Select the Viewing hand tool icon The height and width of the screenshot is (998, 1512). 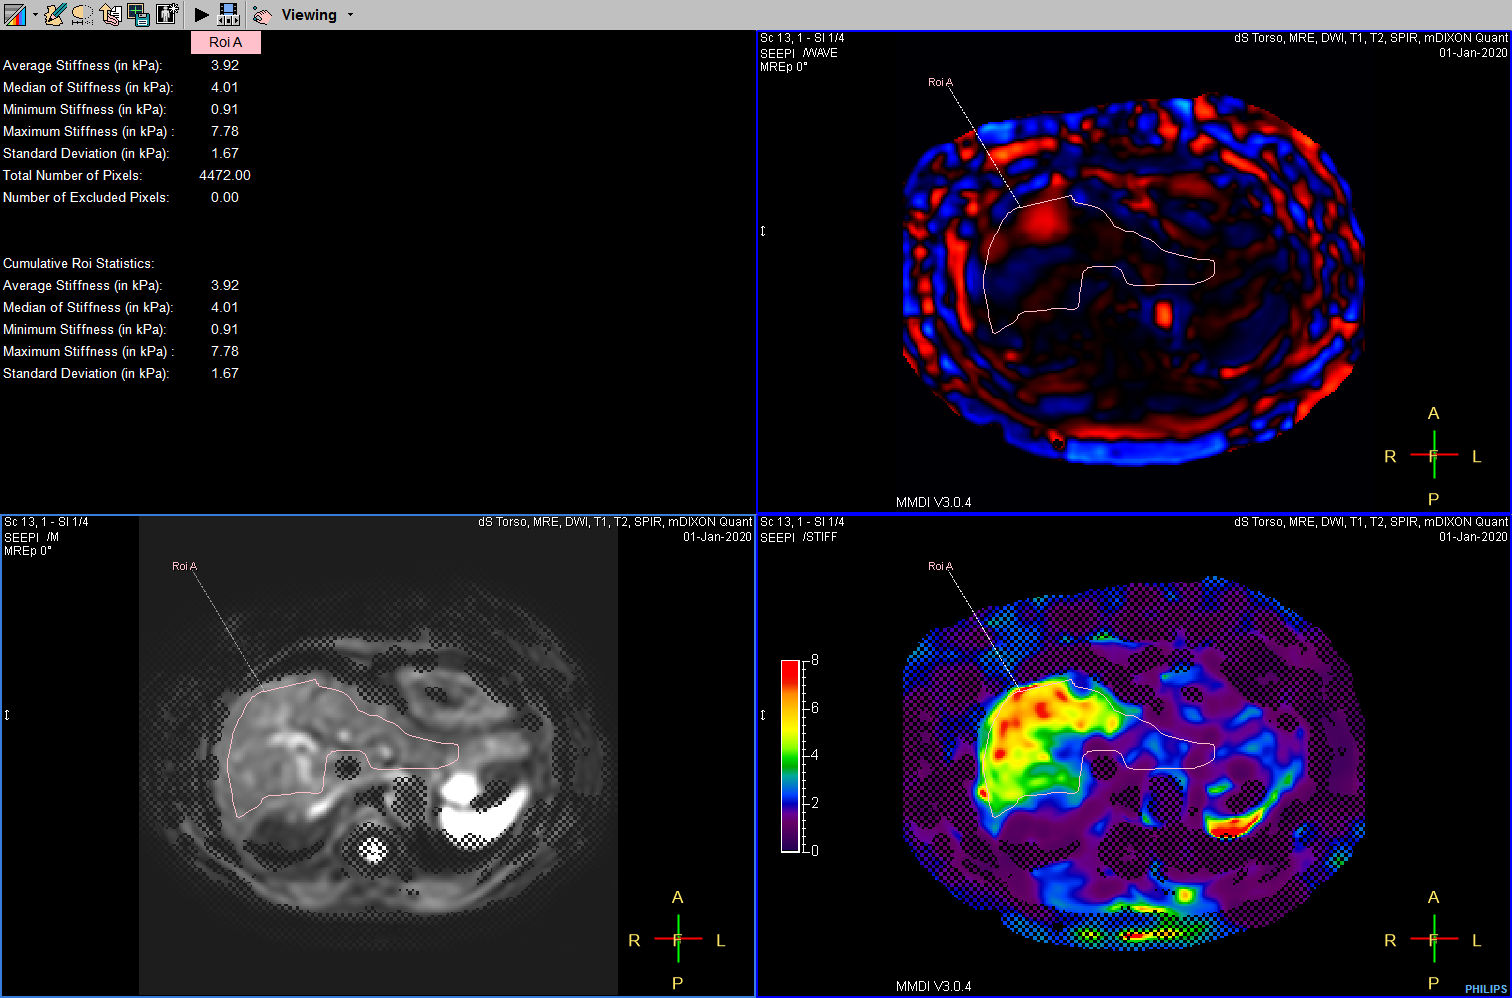pos(262,14)
